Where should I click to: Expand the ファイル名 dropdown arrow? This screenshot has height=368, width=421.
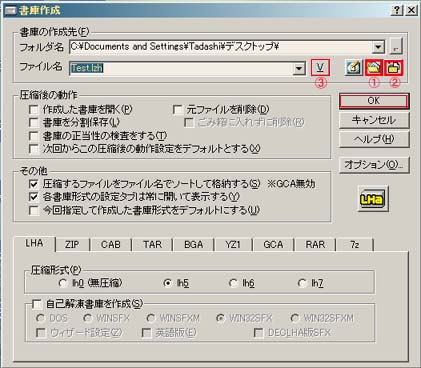tap(299, 68)
